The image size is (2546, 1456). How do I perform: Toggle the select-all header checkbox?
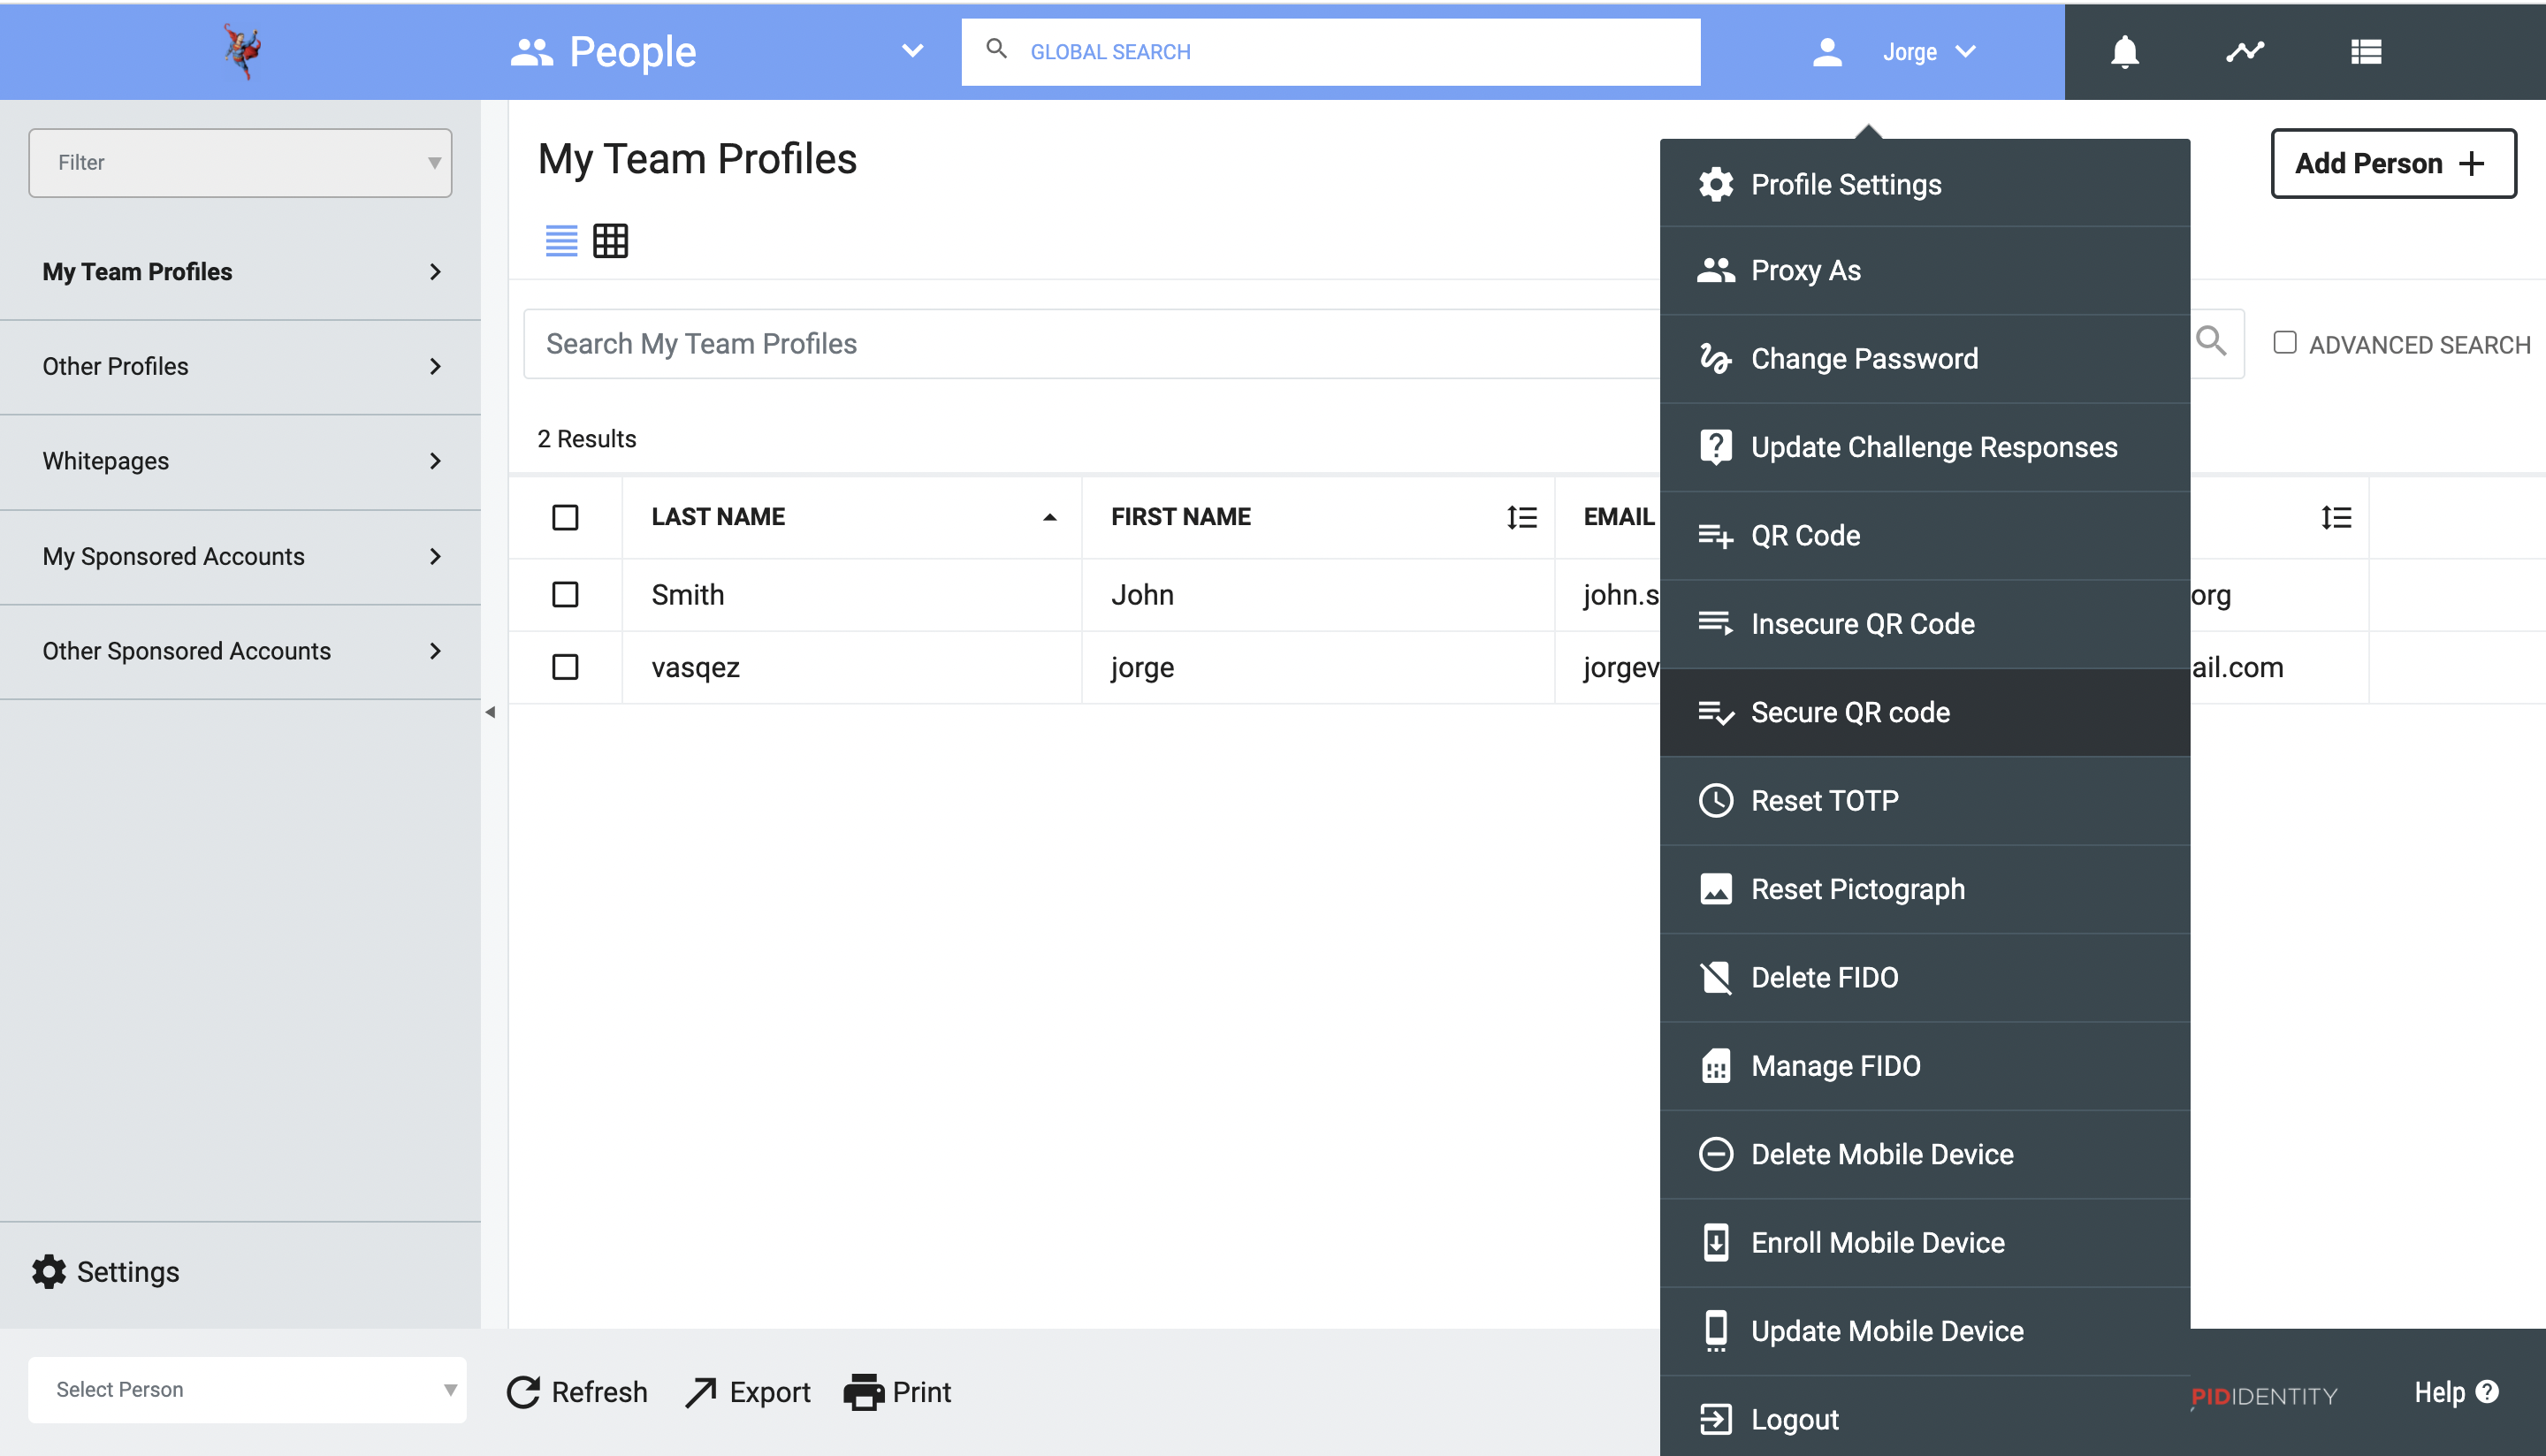tap(565, 517)
